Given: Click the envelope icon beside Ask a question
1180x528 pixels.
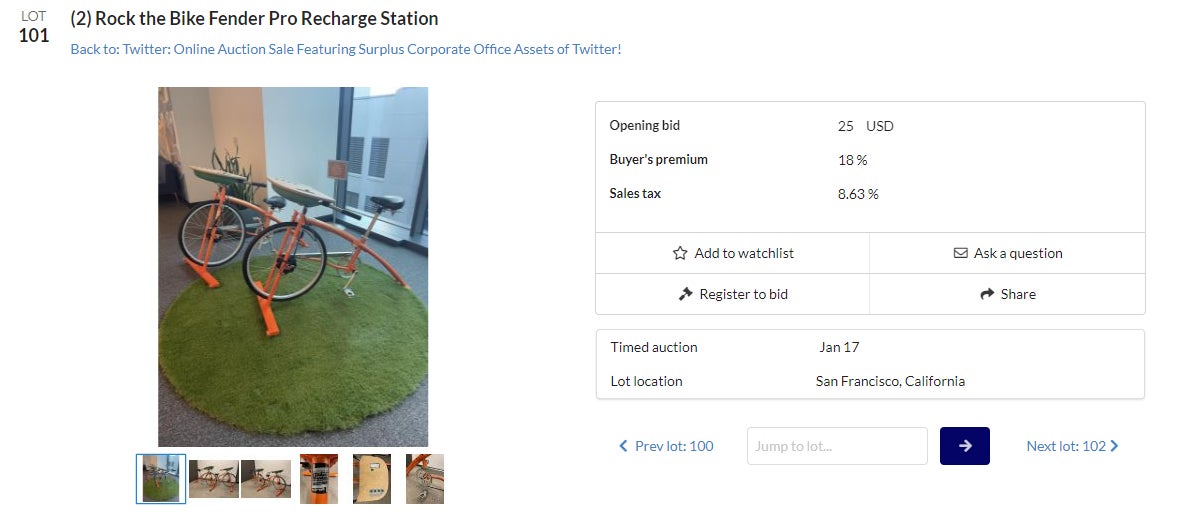Looking at the screenshot, I should click(x=961, y=254).
